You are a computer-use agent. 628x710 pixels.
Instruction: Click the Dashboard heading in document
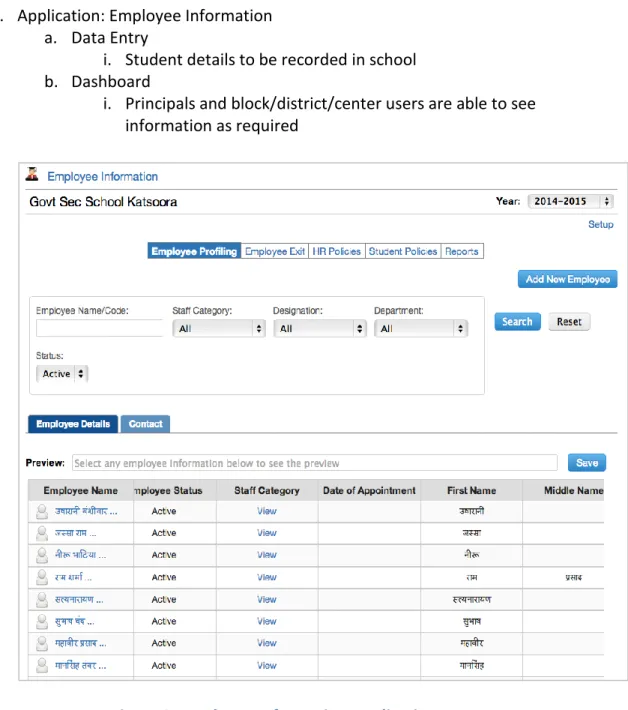[x=110, y=82]
